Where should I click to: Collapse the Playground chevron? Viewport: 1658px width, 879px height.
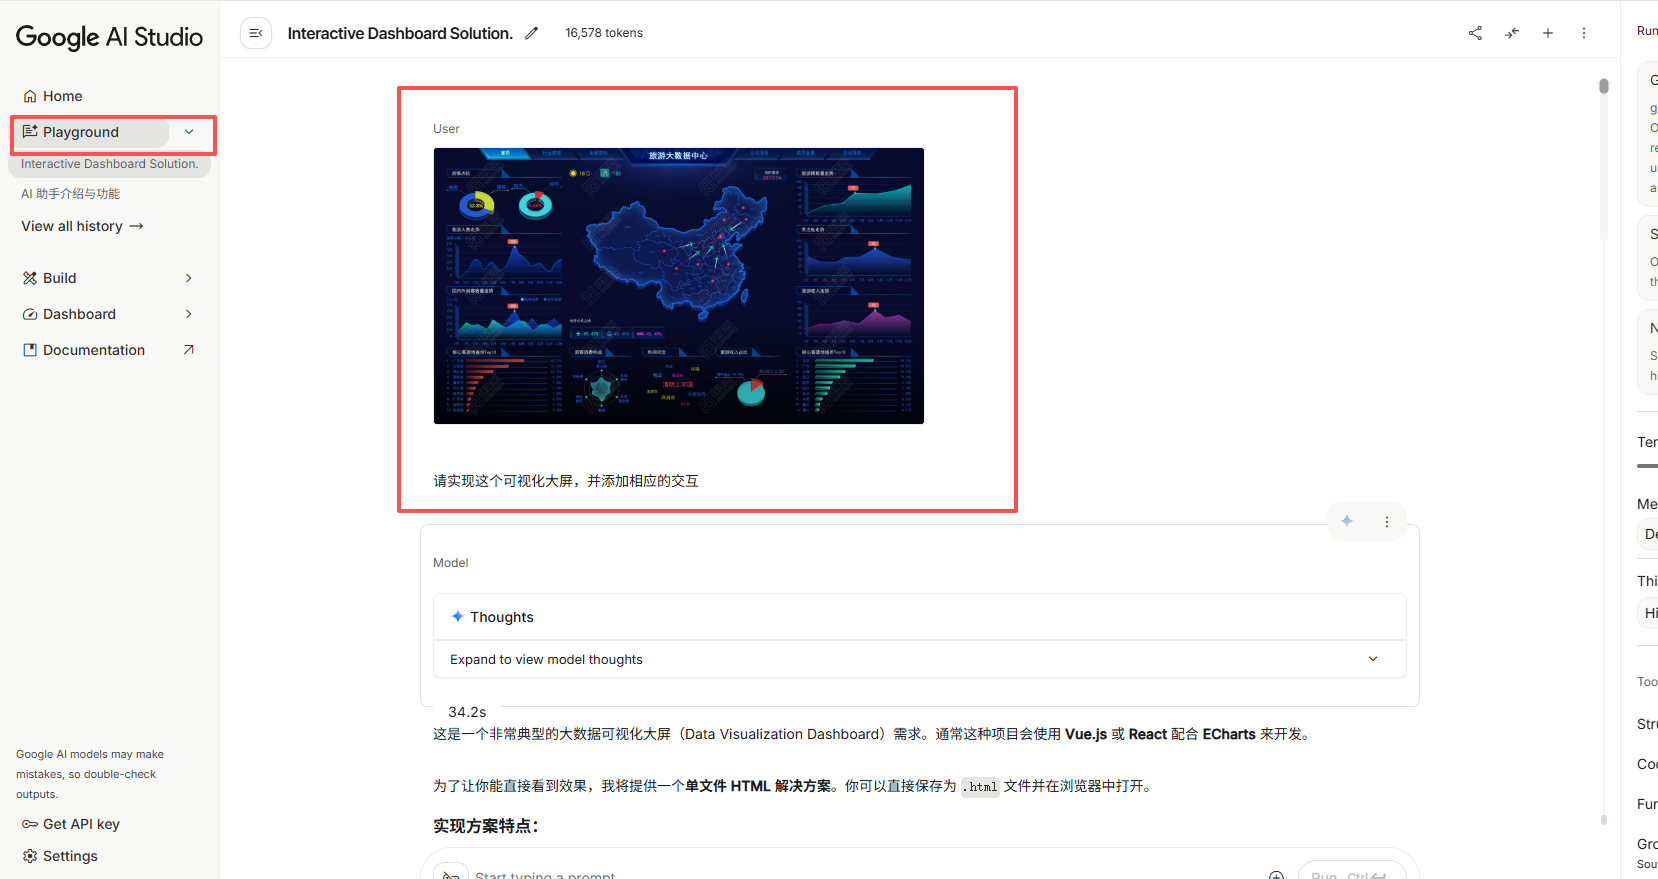coord(189,132)
